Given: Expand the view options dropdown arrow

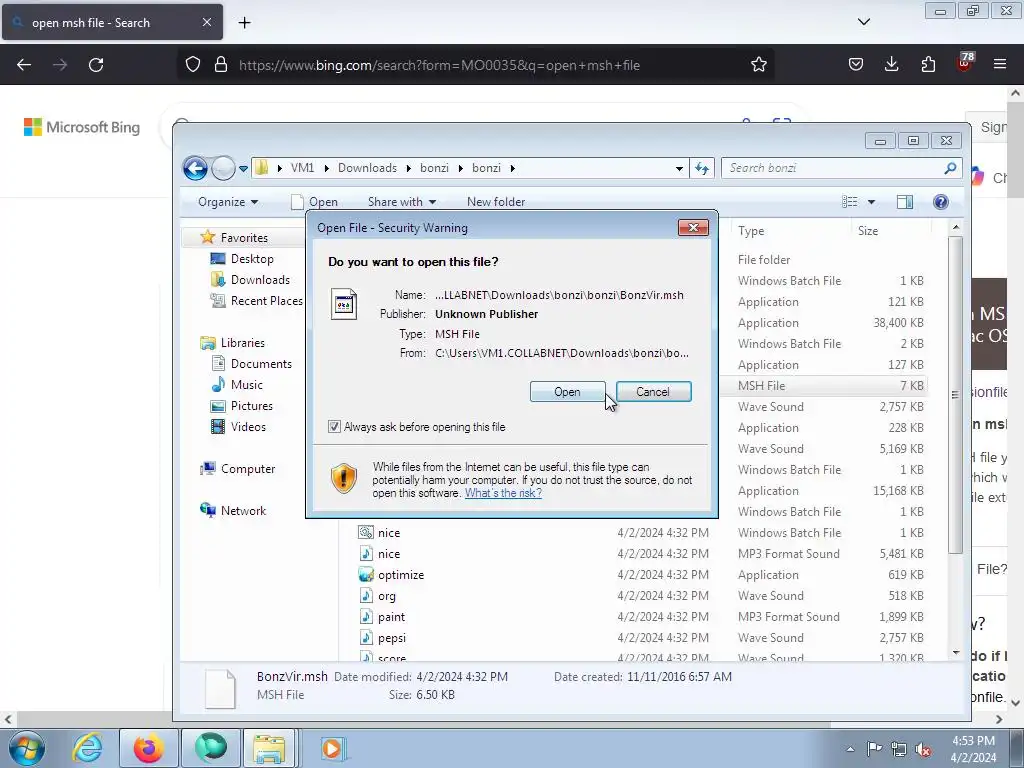Looking at the screenshot, I should tap(871, 202).
